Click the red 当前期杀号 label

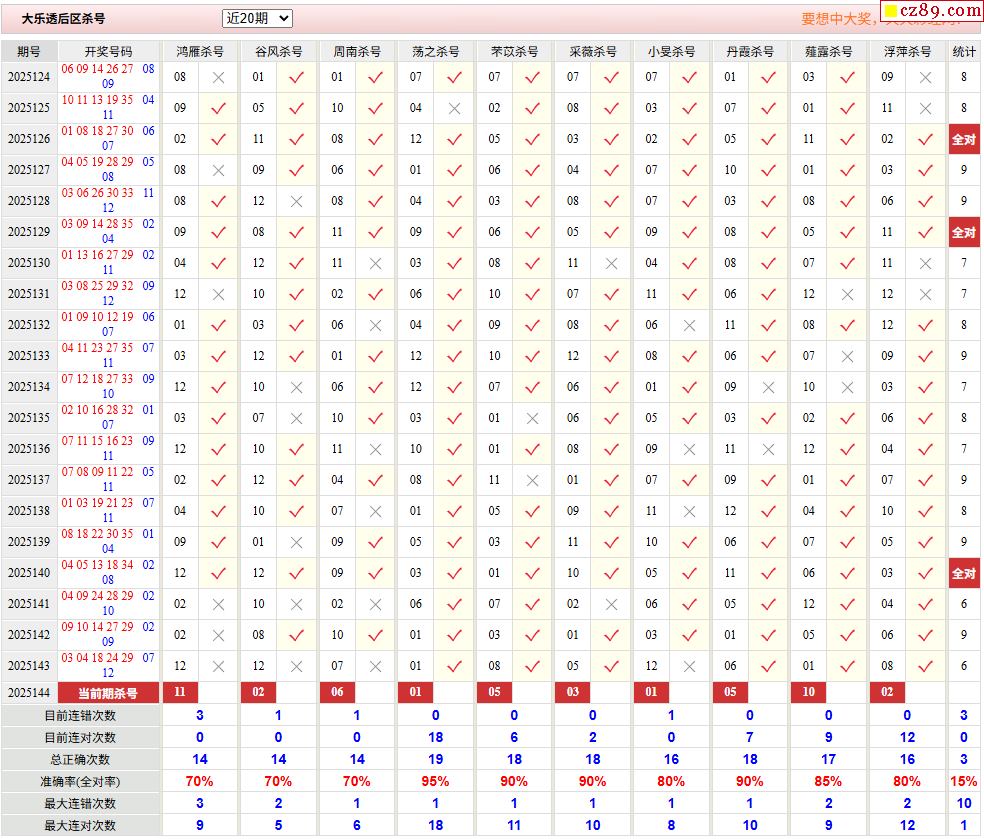pos(108,692)
